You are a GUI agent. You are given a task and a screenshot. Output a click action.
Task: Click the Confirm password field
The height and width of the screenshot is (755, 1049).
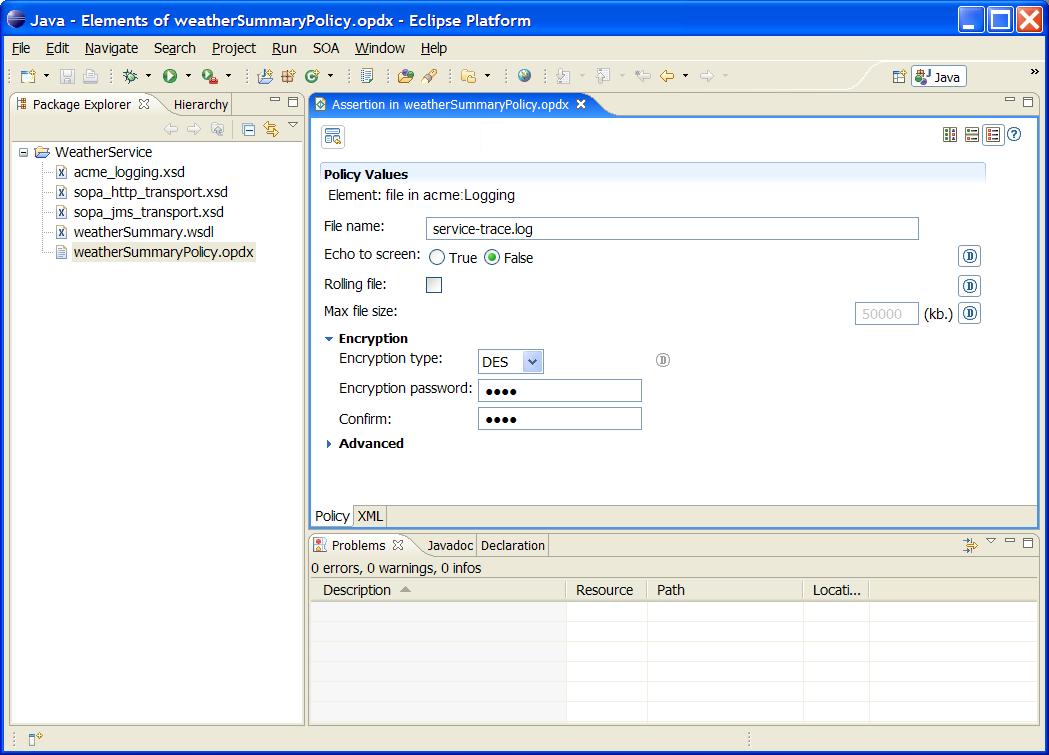pos(559,419)
